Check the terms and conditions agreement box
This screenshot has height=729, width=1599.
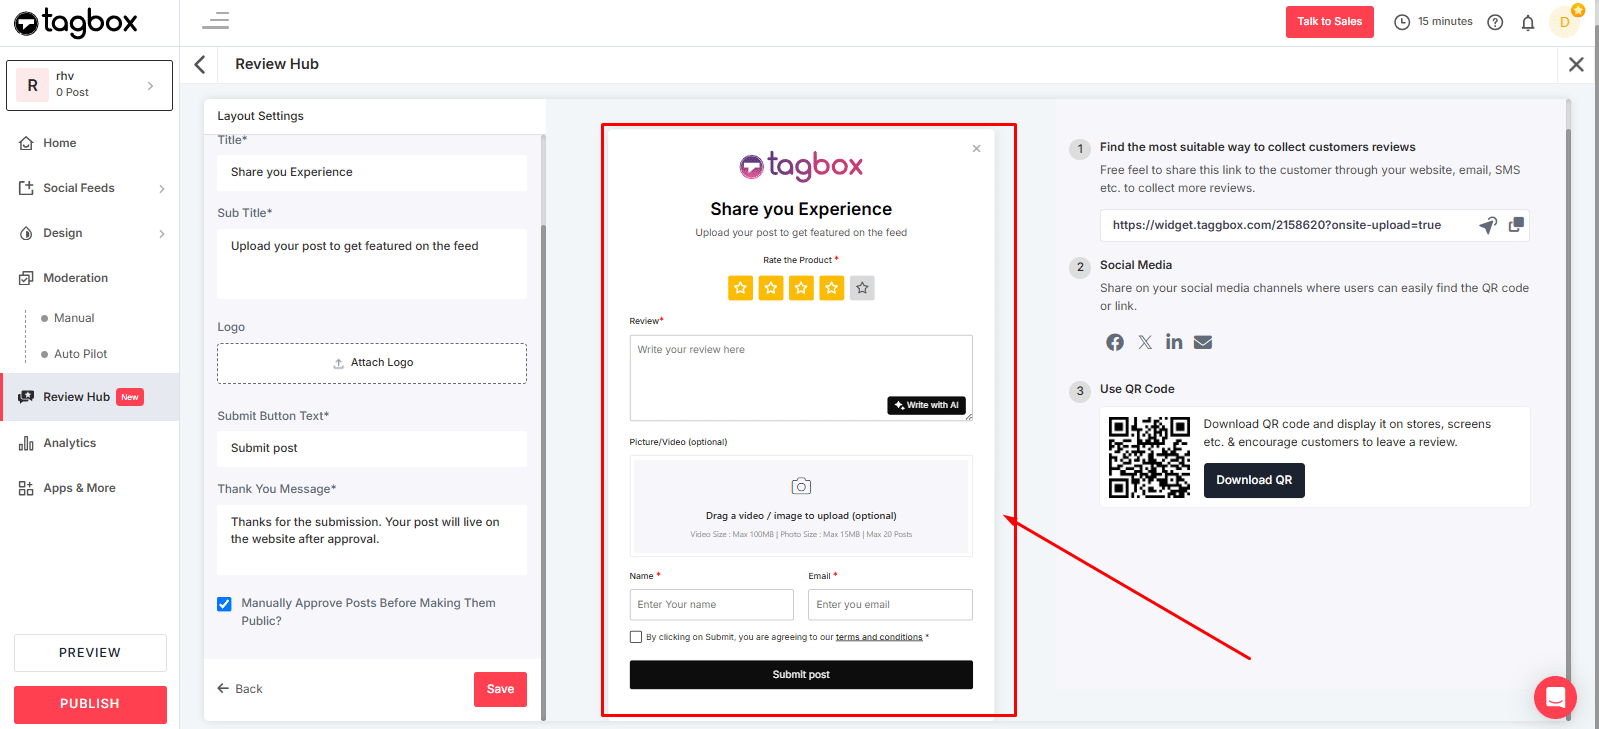tap(636, 637)
